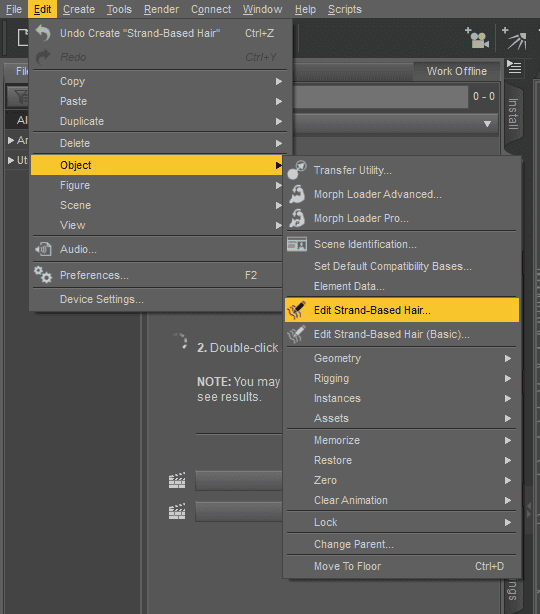
Task: Expand the Rigging submenu
Action: tap(402, 378)
